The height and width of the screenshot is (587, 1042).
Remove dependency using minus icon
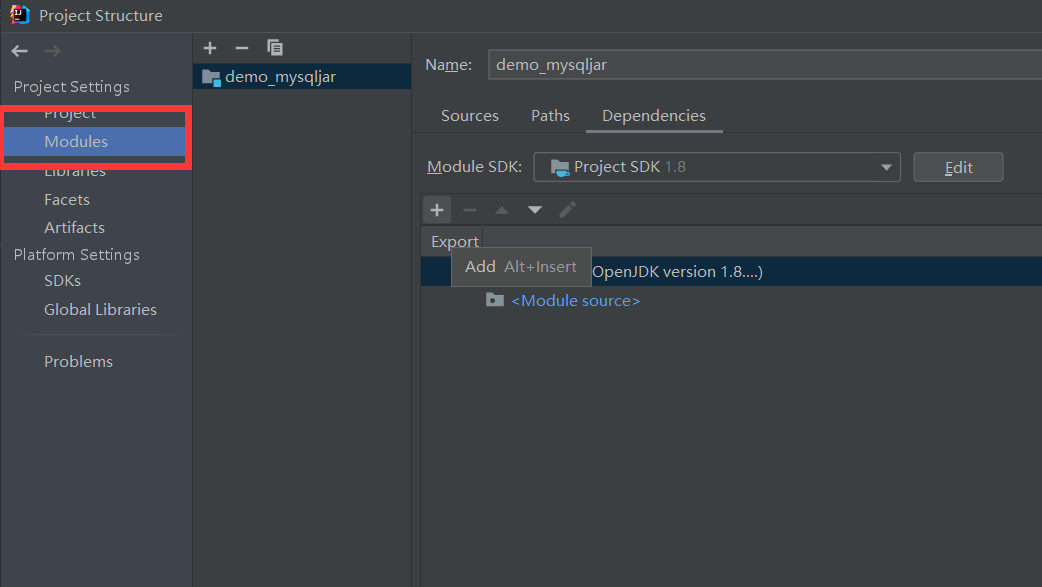tap(470, 210)
